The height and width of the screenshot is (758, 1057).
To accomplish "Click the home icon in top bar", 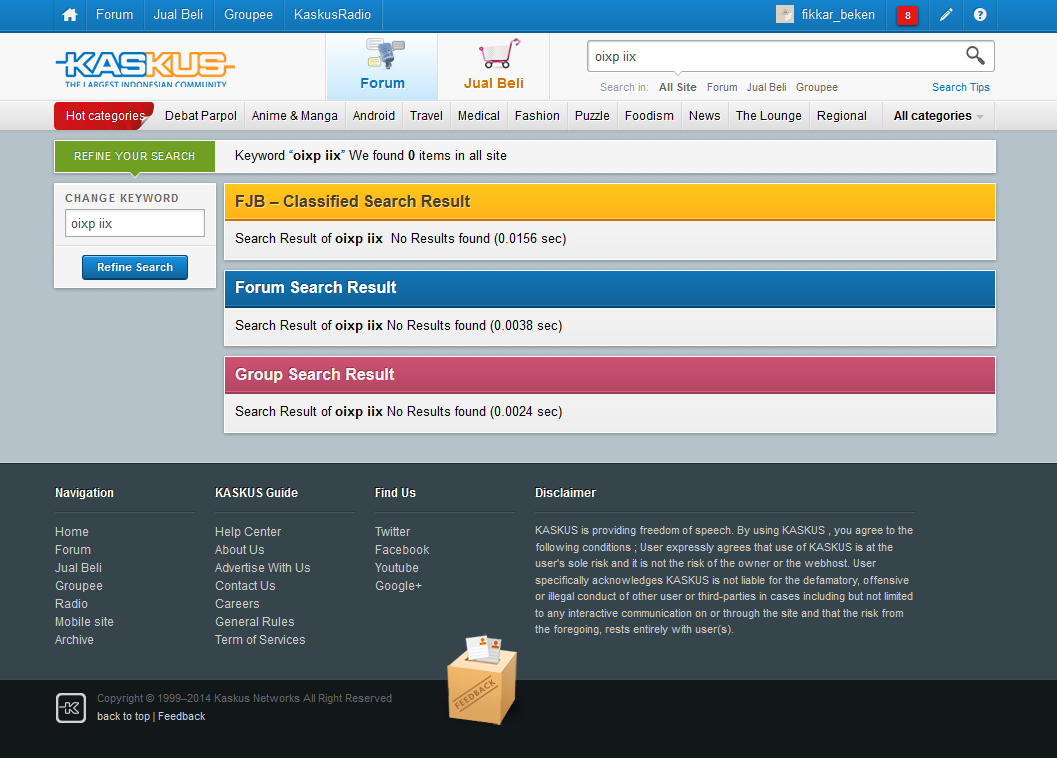I will click(69, 15).
